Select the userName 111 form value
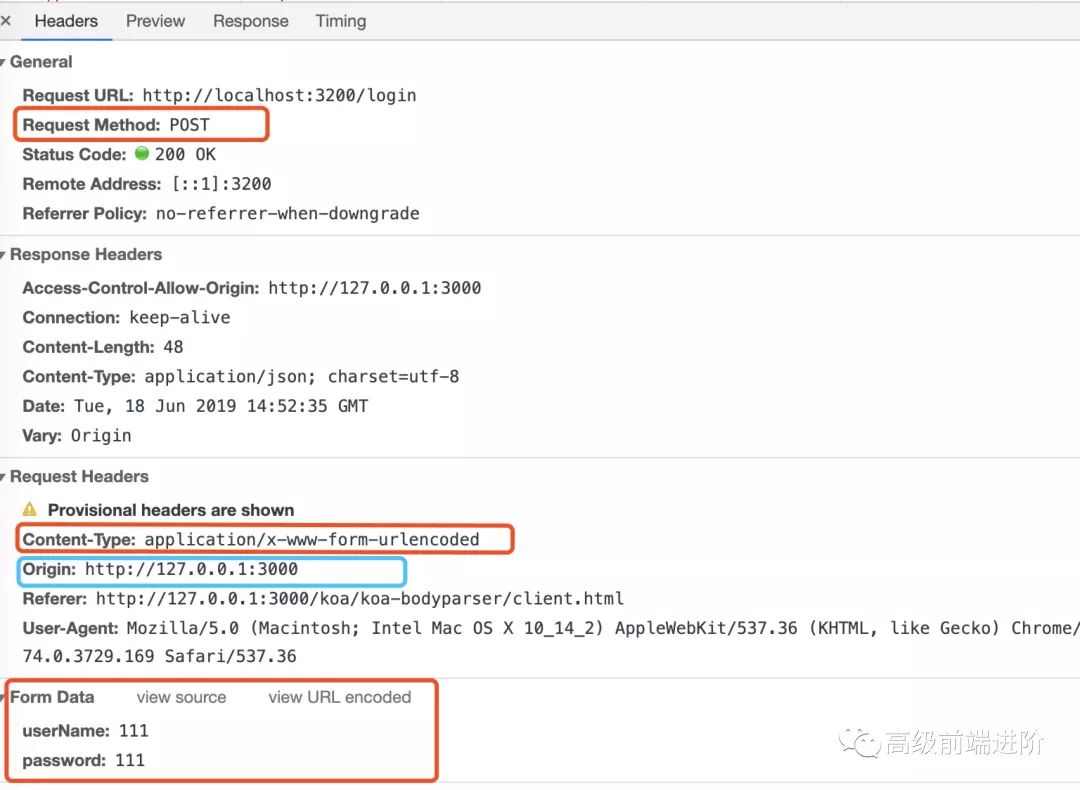1080x790 pixels. point(134,731)
